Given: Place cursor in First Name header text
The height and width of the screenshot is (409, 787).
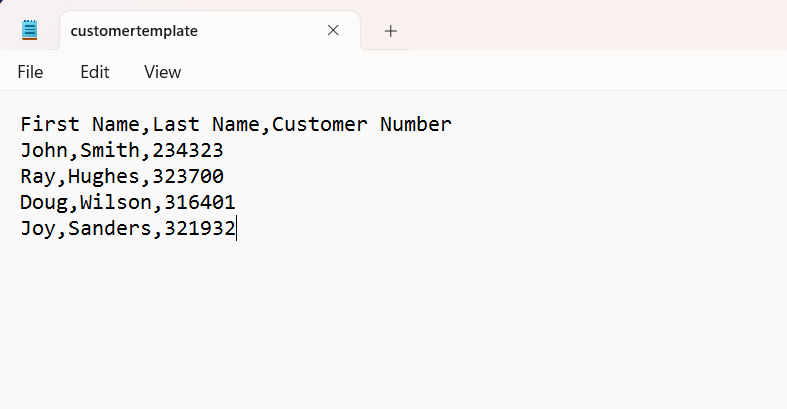Looking at the screenshot, I should [x=80, y=124].
